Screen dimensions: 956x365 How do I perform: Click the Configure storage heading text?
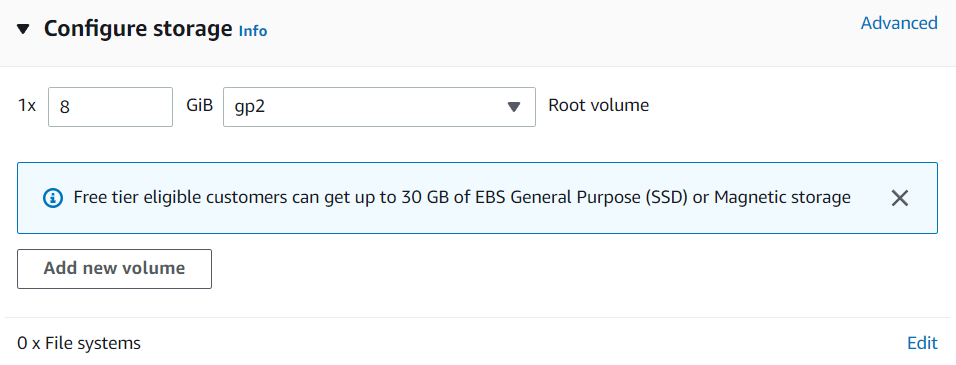coord(138,29)
